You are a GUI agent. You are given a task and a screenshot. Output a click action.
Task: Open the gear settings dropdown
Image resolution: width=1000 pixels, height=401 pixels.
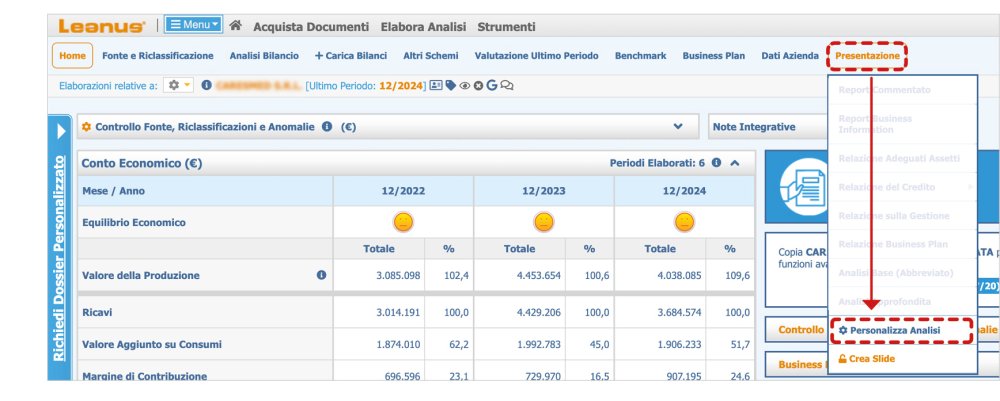(179, 86)
